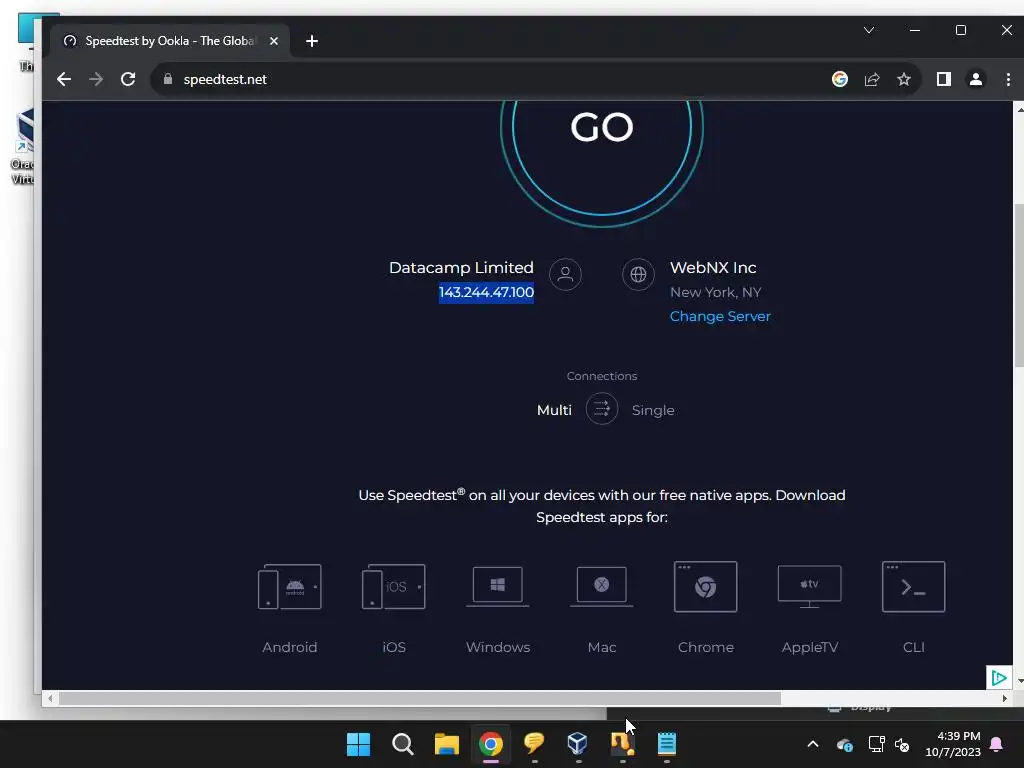1024x768 pixels.
Task: Open the AppleTV app icon
Action: coord(810,586)
